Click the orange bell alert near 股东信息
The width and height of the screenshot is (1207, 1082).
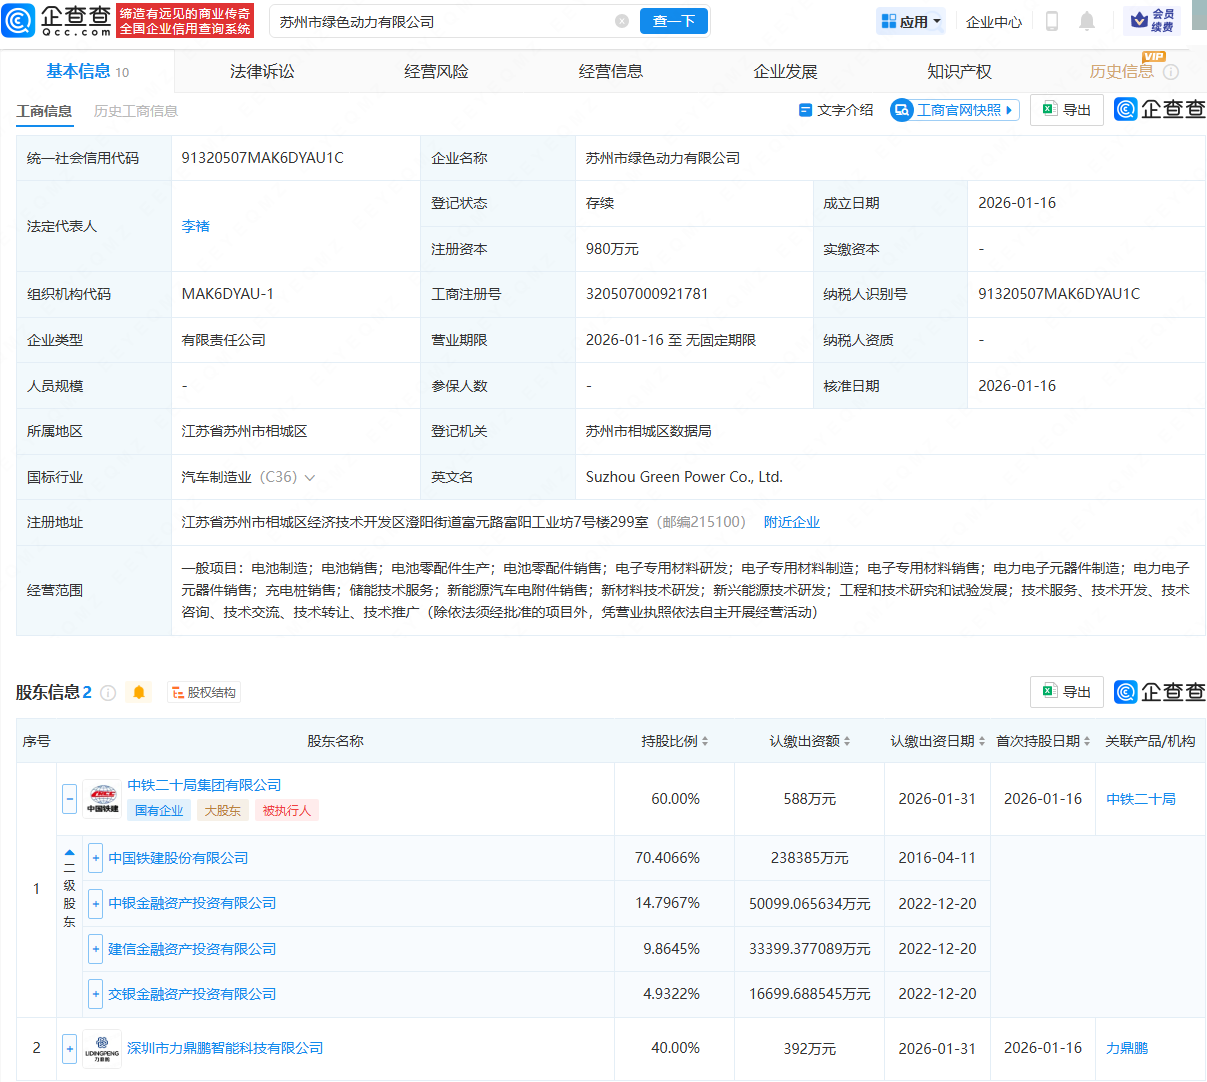pyautogui.click(x=139, y=693)
